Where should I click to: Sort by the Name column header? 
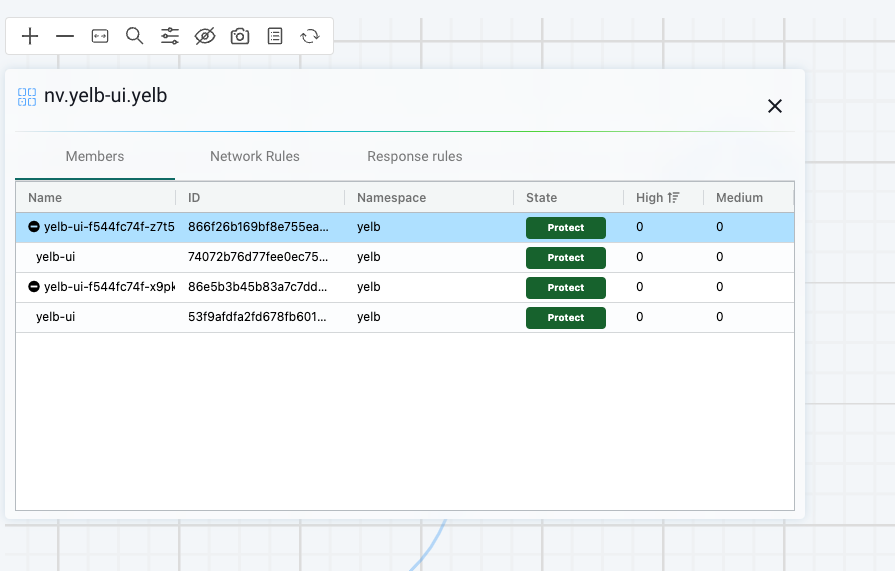tap(45, 198)
